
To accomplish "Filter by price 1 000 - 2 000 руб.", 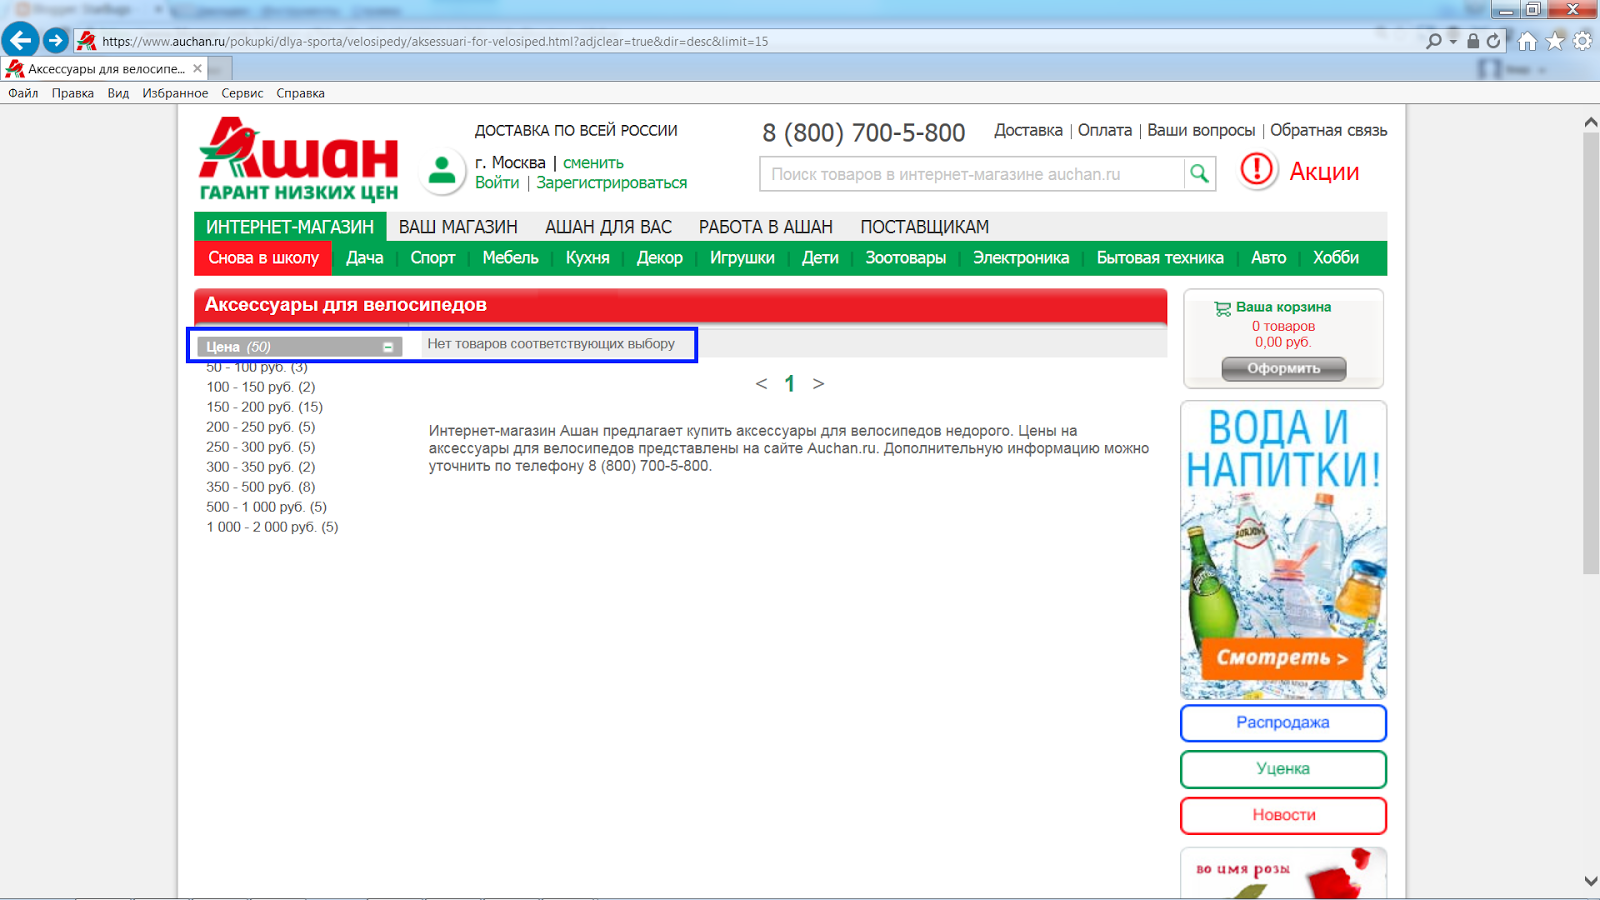I will pyautogui.click(x=272, y=527).
